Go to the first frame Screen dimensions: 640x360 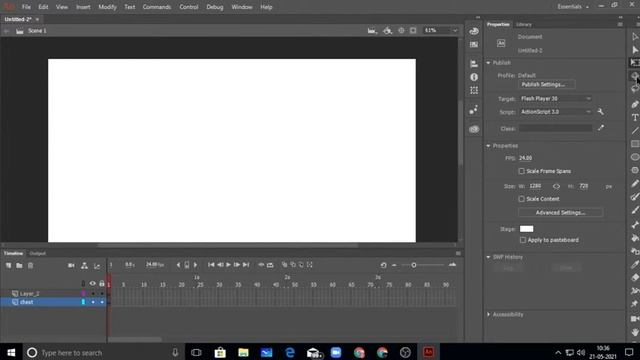(211, 264)
